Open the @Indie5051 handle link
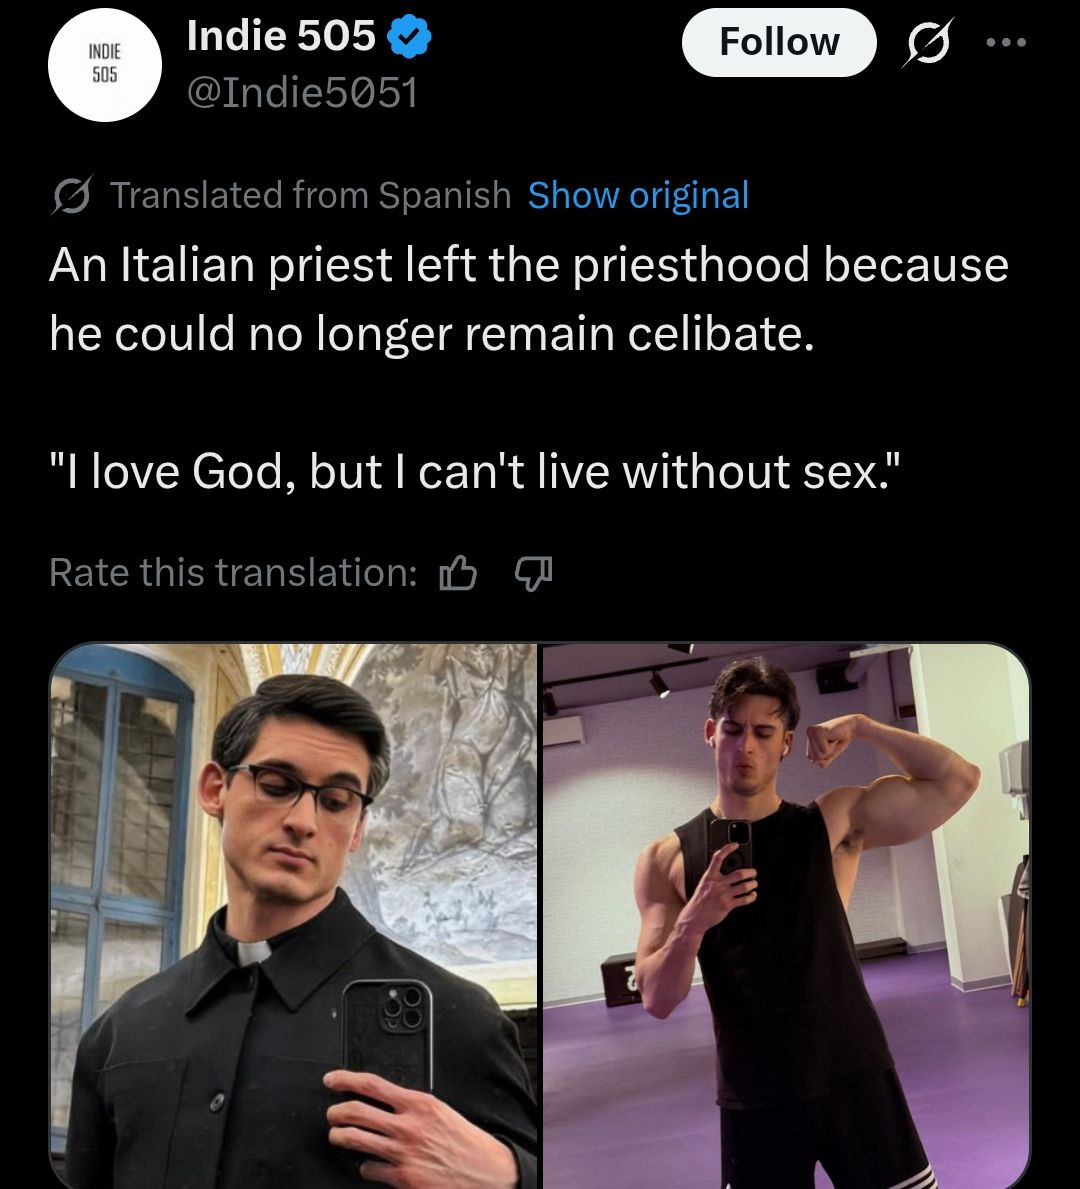 [302, 93]
